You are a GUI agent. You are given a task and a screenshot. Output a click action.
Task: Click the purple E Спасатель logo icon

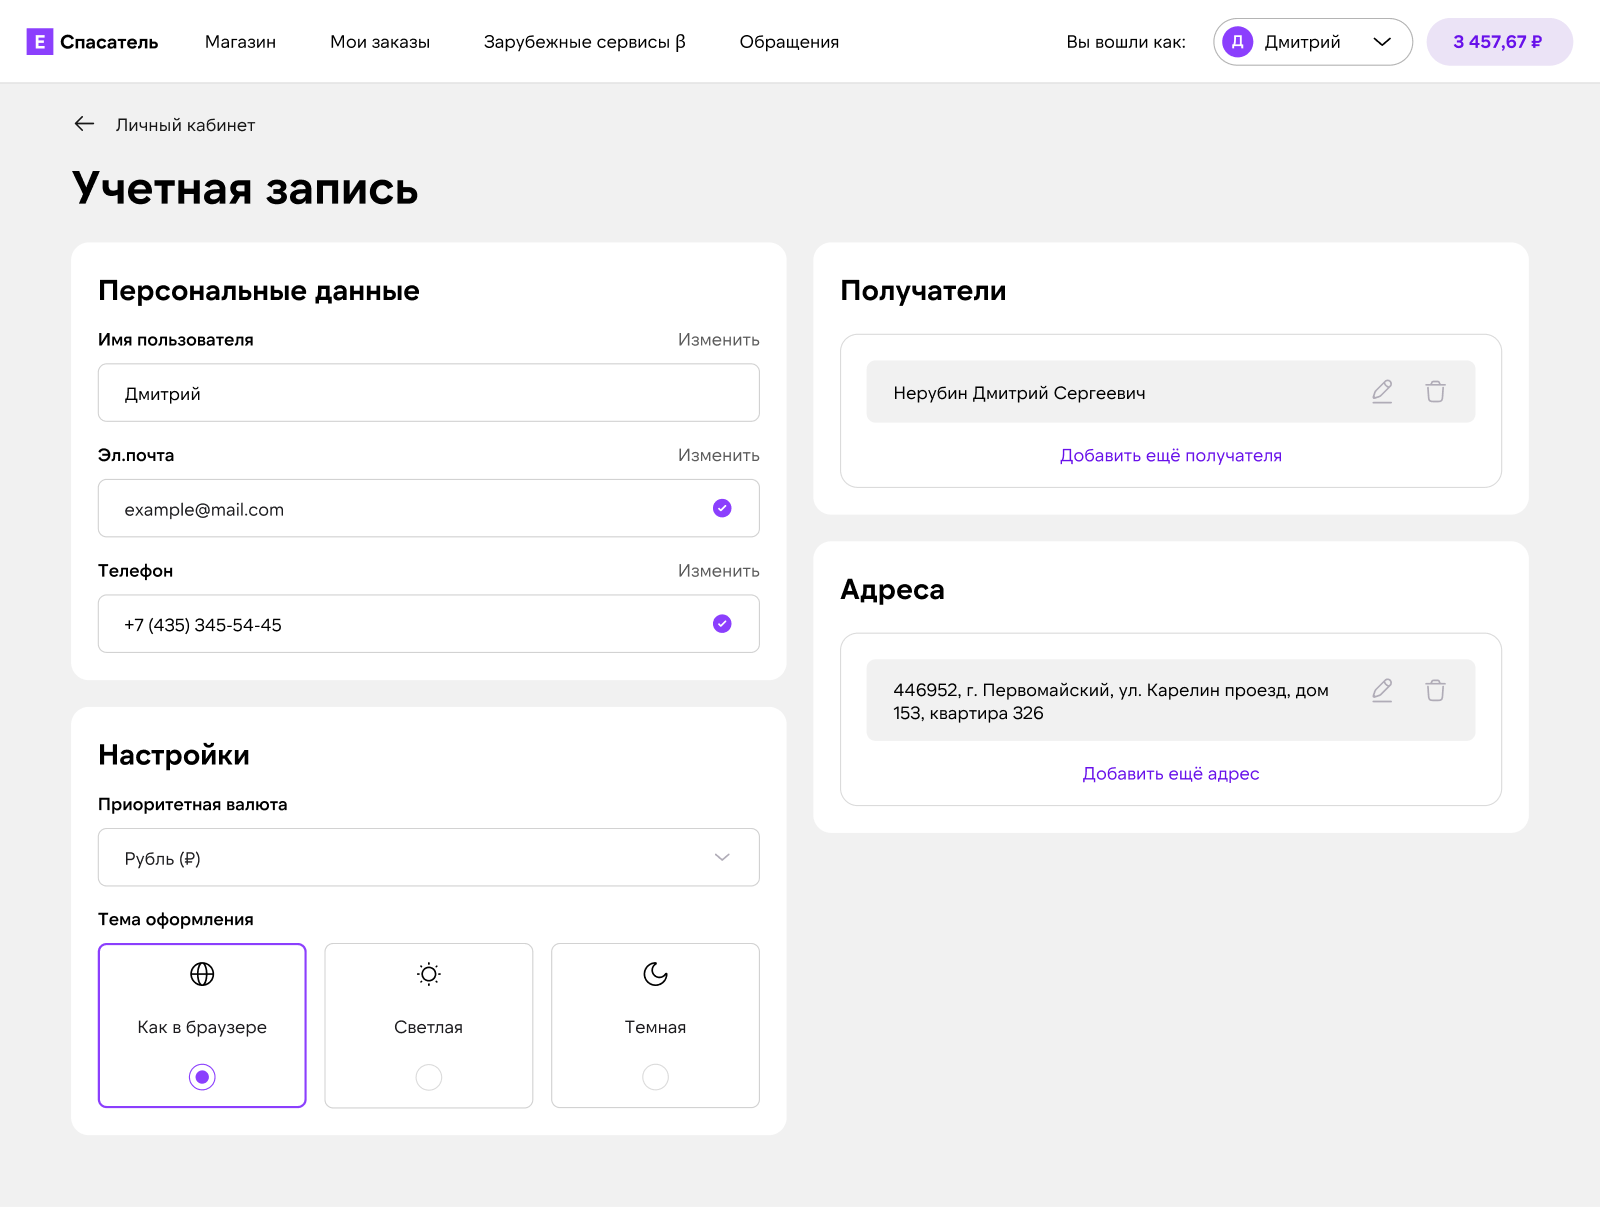(39, 42)
